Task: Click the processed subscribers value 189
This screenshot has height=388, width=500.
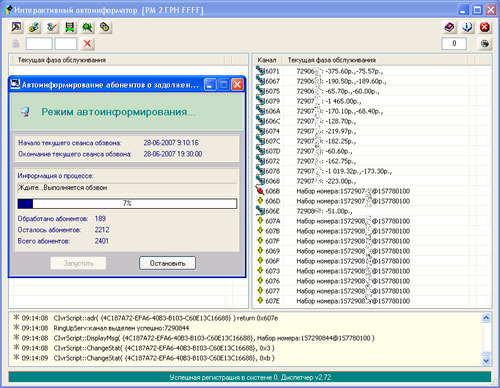Action: pos(100,218)
